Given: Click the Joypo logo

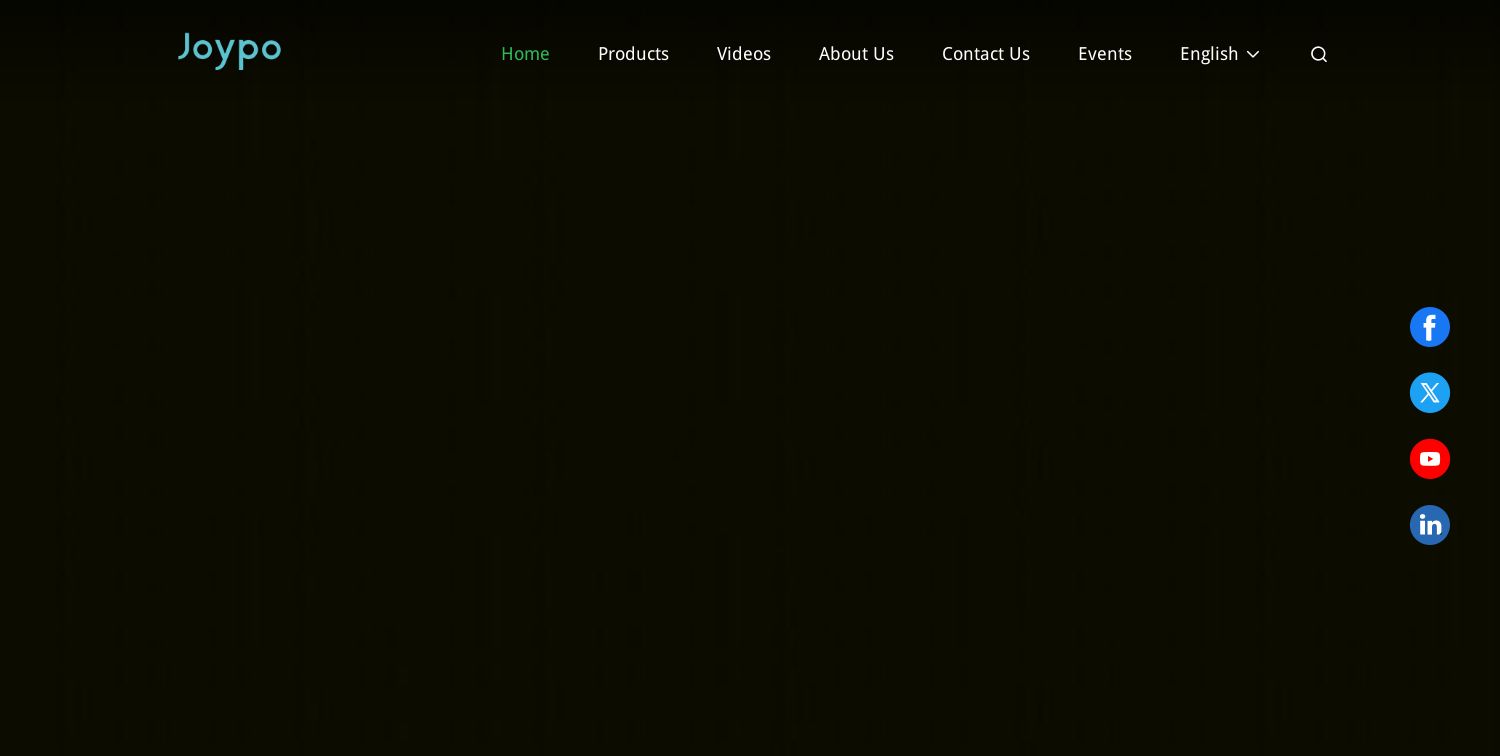Looking at the screenshot, I should (229, 51).
